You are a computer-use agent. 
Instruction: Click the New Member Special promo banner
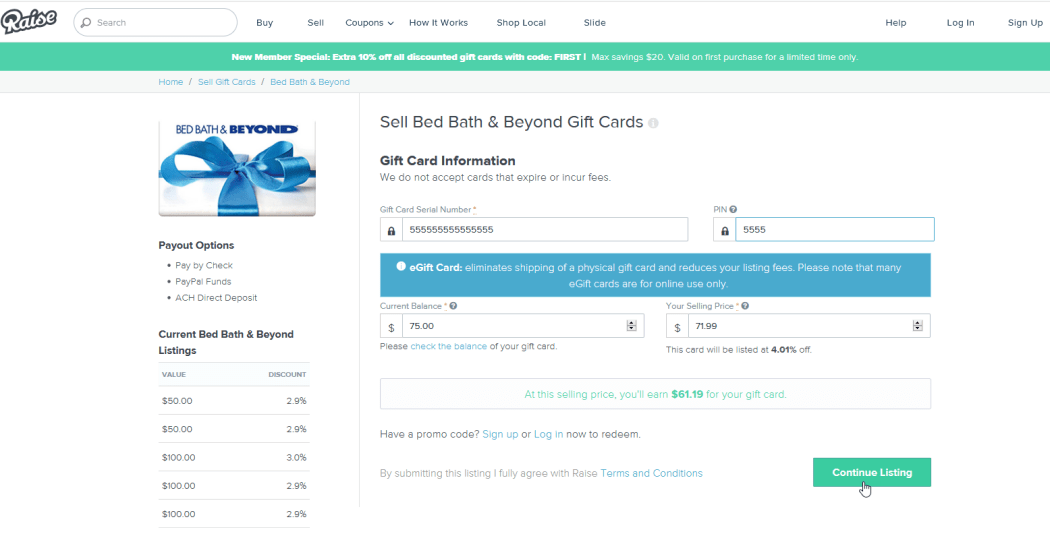[x=525, y=57]
